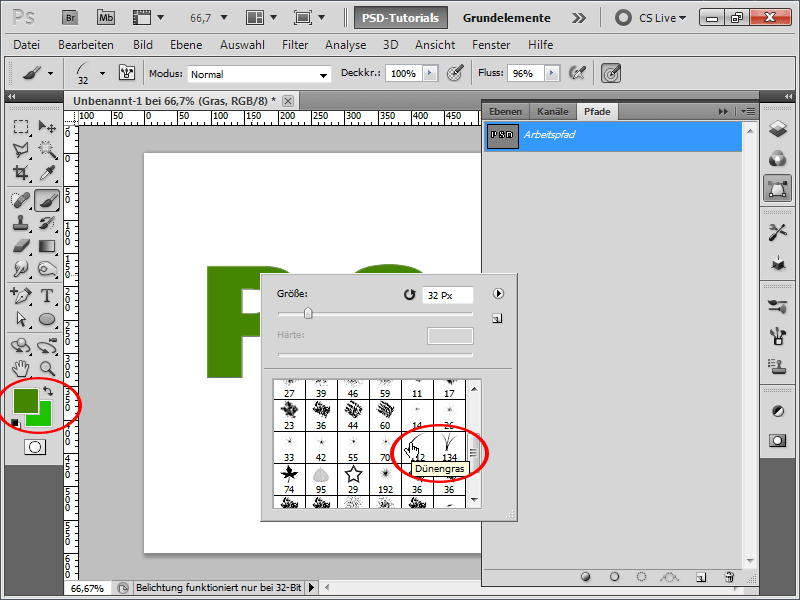Switch to the Kanäle tab
The height and width of the screenshot is (600, 800).
click(553, 111)
